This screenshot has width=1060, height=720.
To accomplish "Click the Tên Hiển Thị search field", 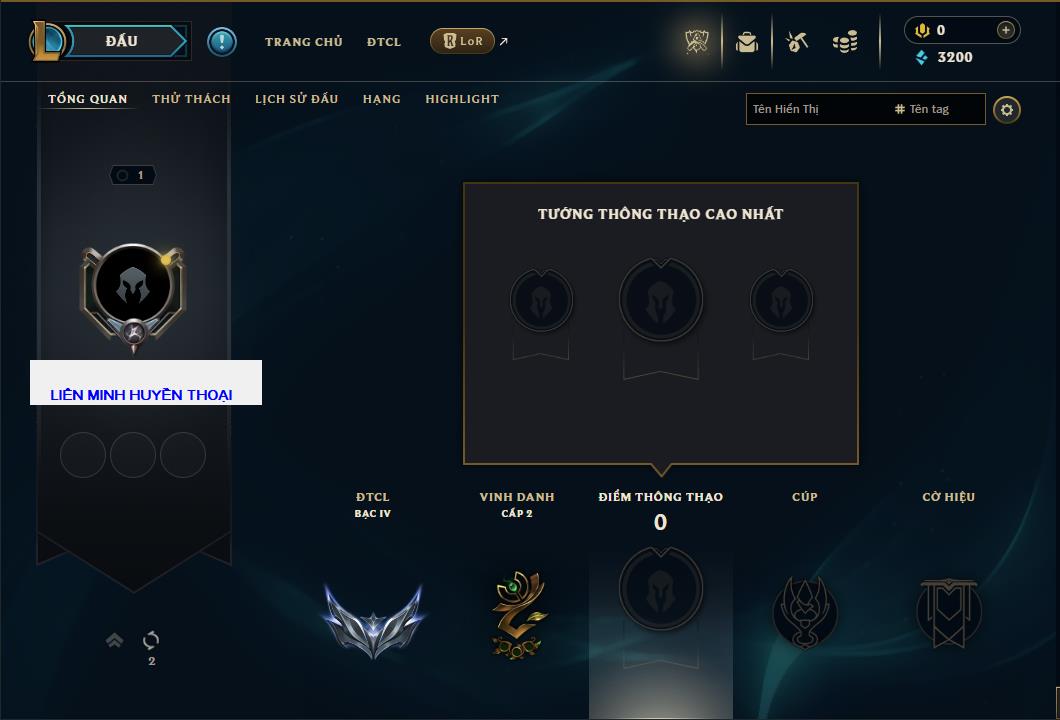I will (865, 109).
